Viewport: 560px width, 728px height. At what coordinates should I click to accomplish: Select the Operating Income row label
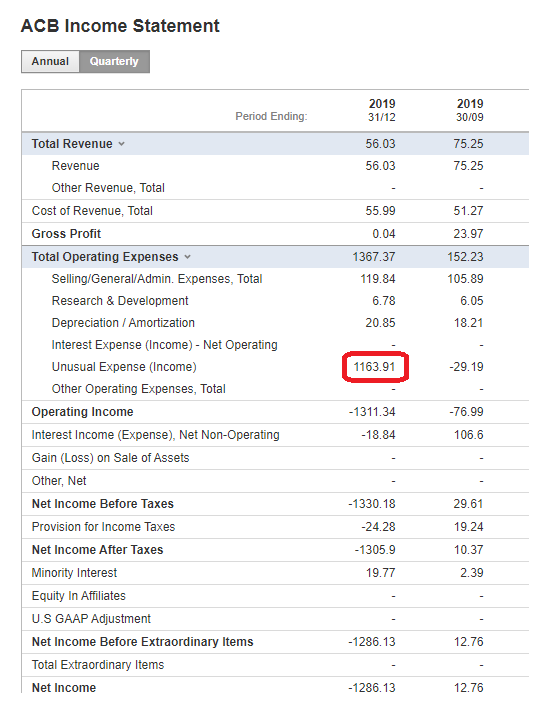click(82, 412)
